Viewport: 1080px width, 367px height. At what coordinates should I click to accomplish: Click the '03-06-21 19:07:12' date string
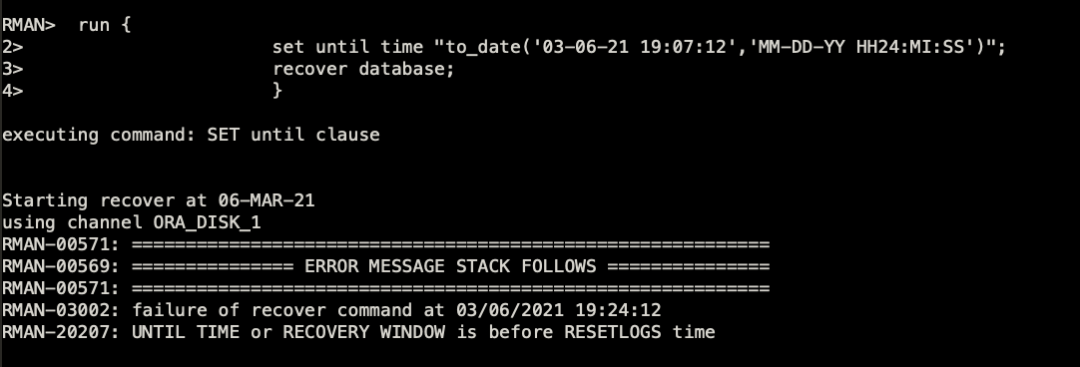click(x=638, y=47)
